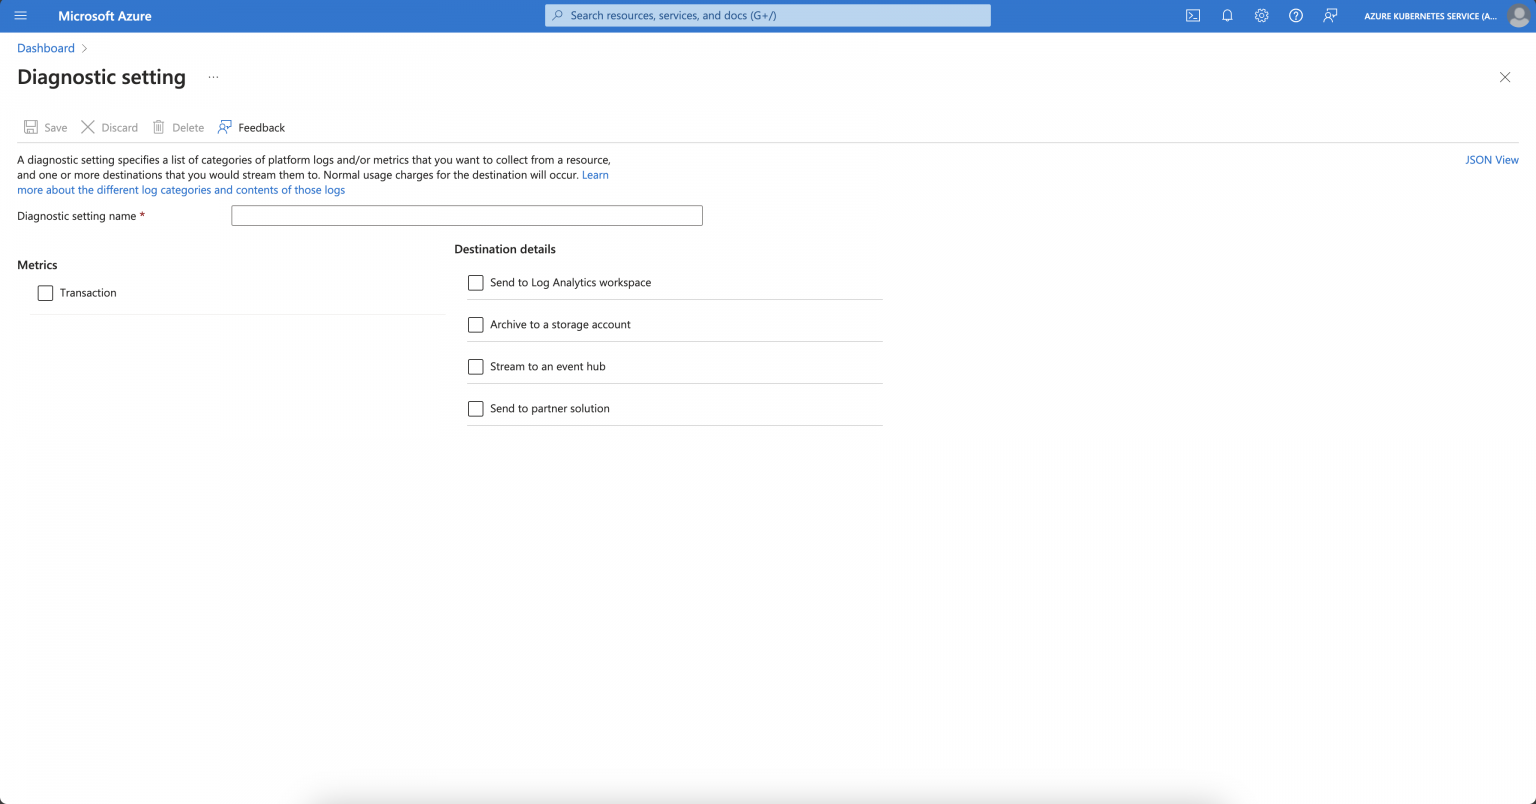Open the Learn more about log categories link

[x=180, y=189]
